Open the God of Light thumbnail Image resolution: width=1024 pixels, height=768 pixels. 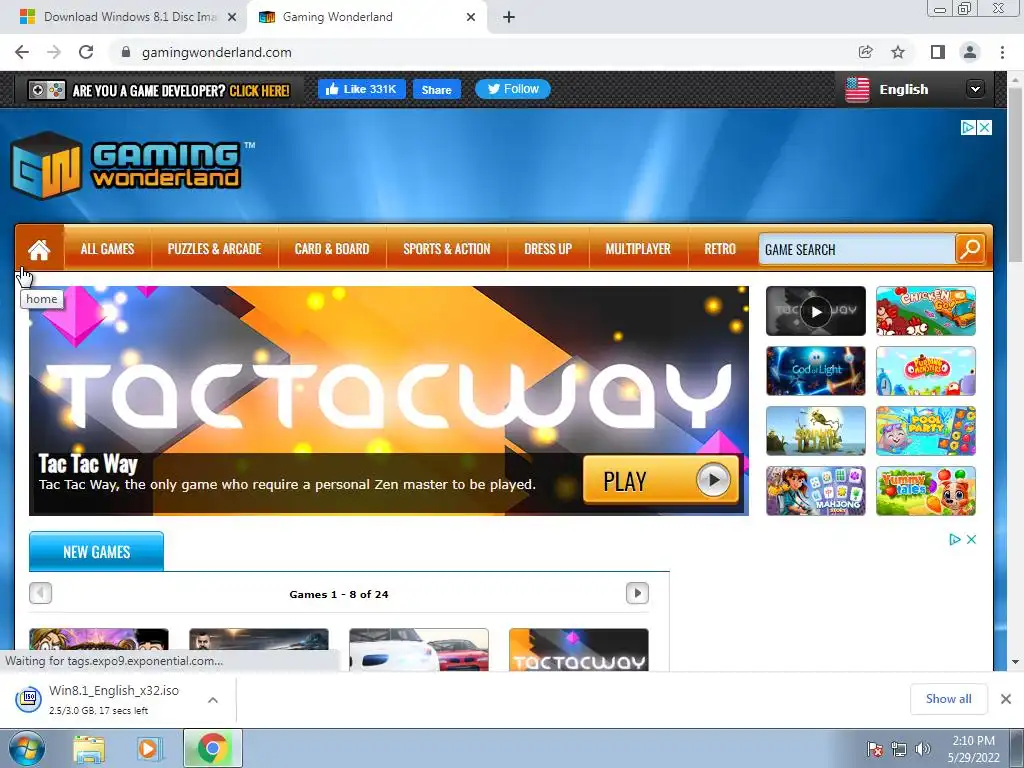pyautogui.click(x=816, y=371)
